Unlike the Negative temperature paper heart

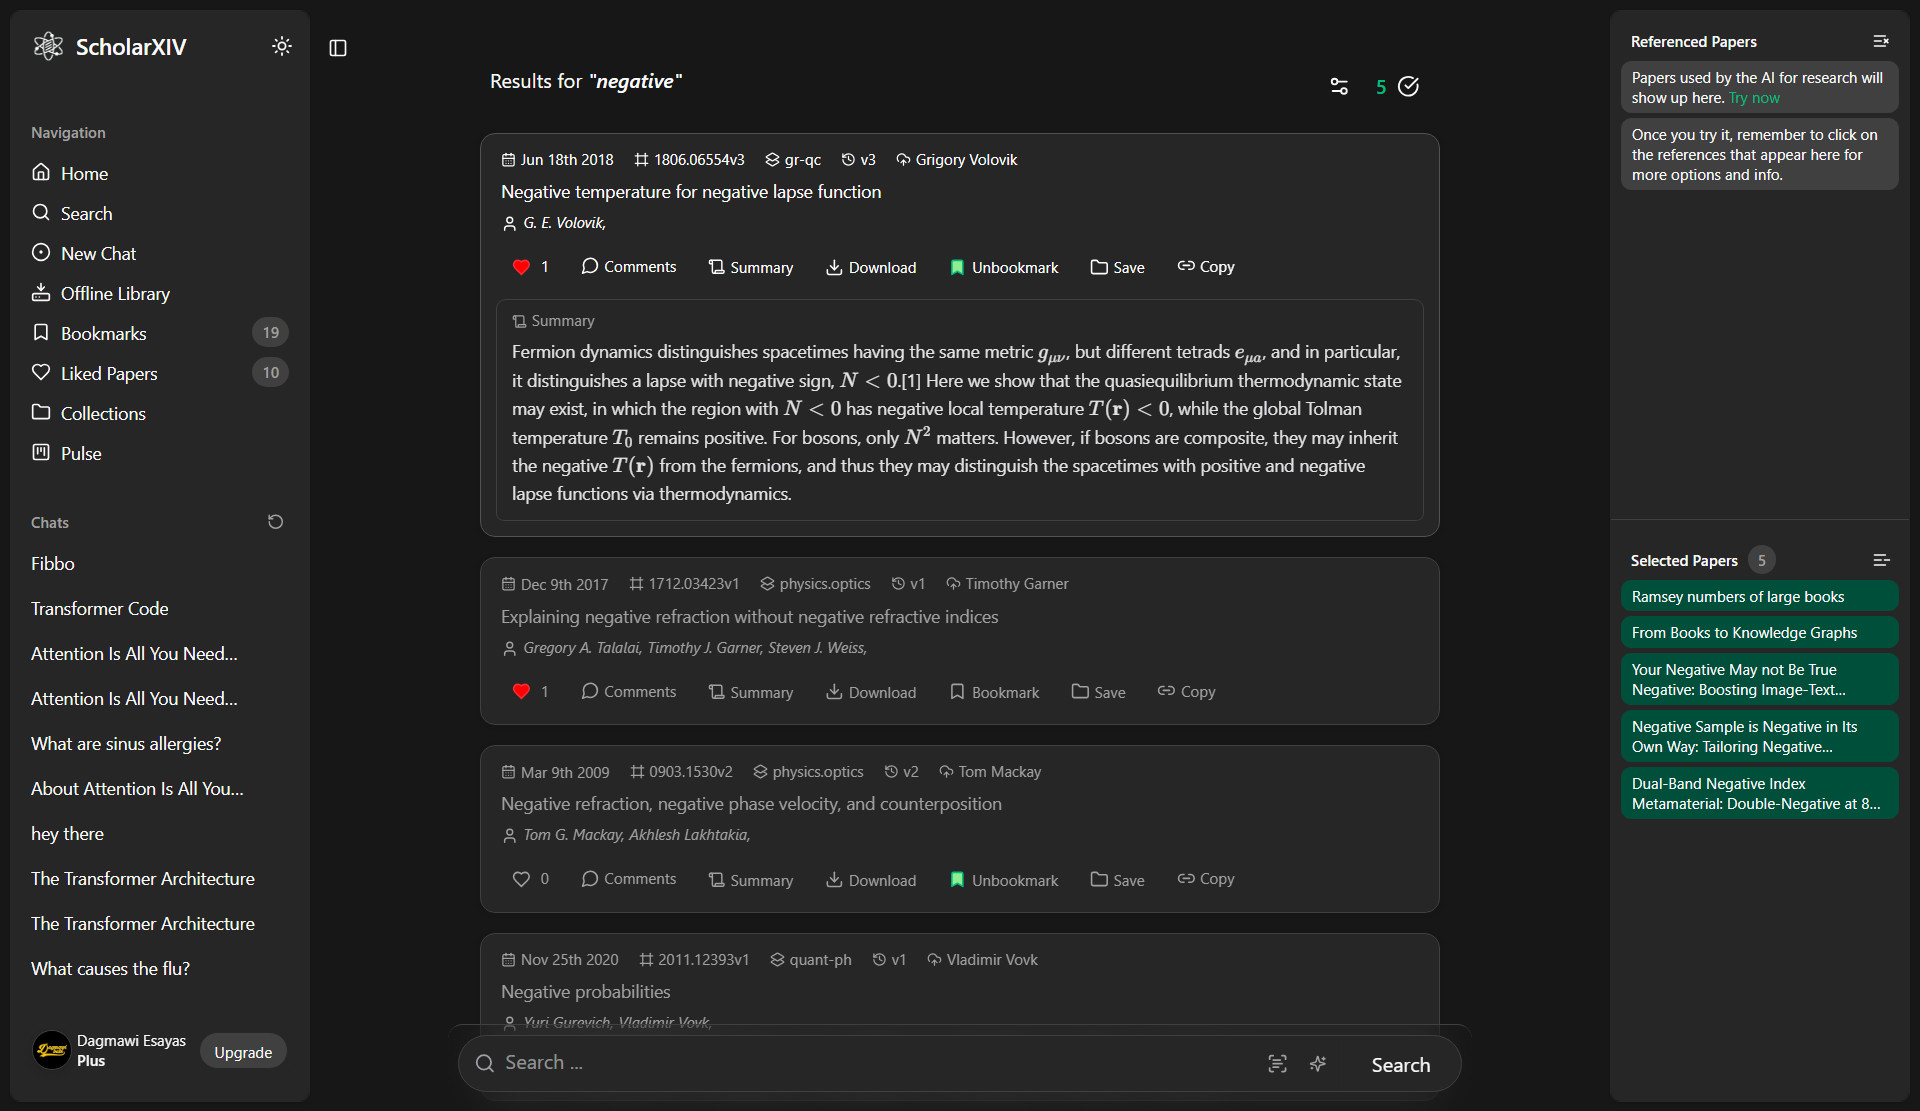point(521,267)
